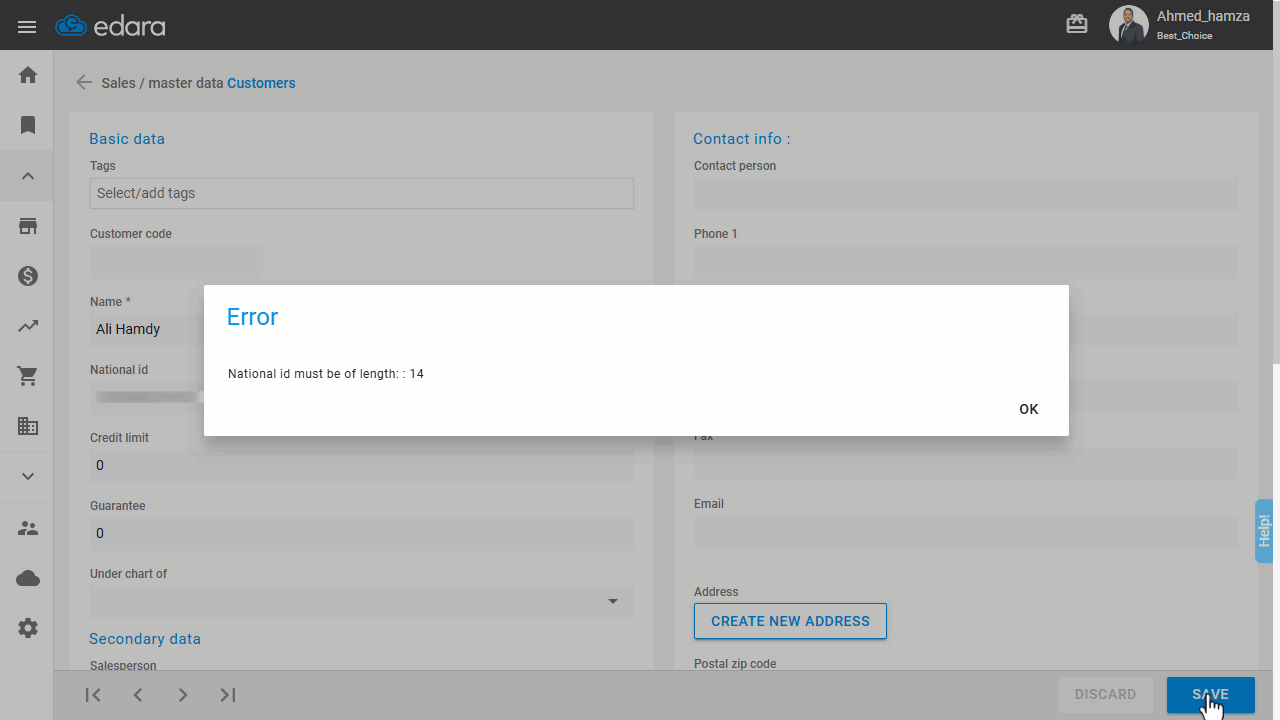Click the Email field

tap(966, 531)
